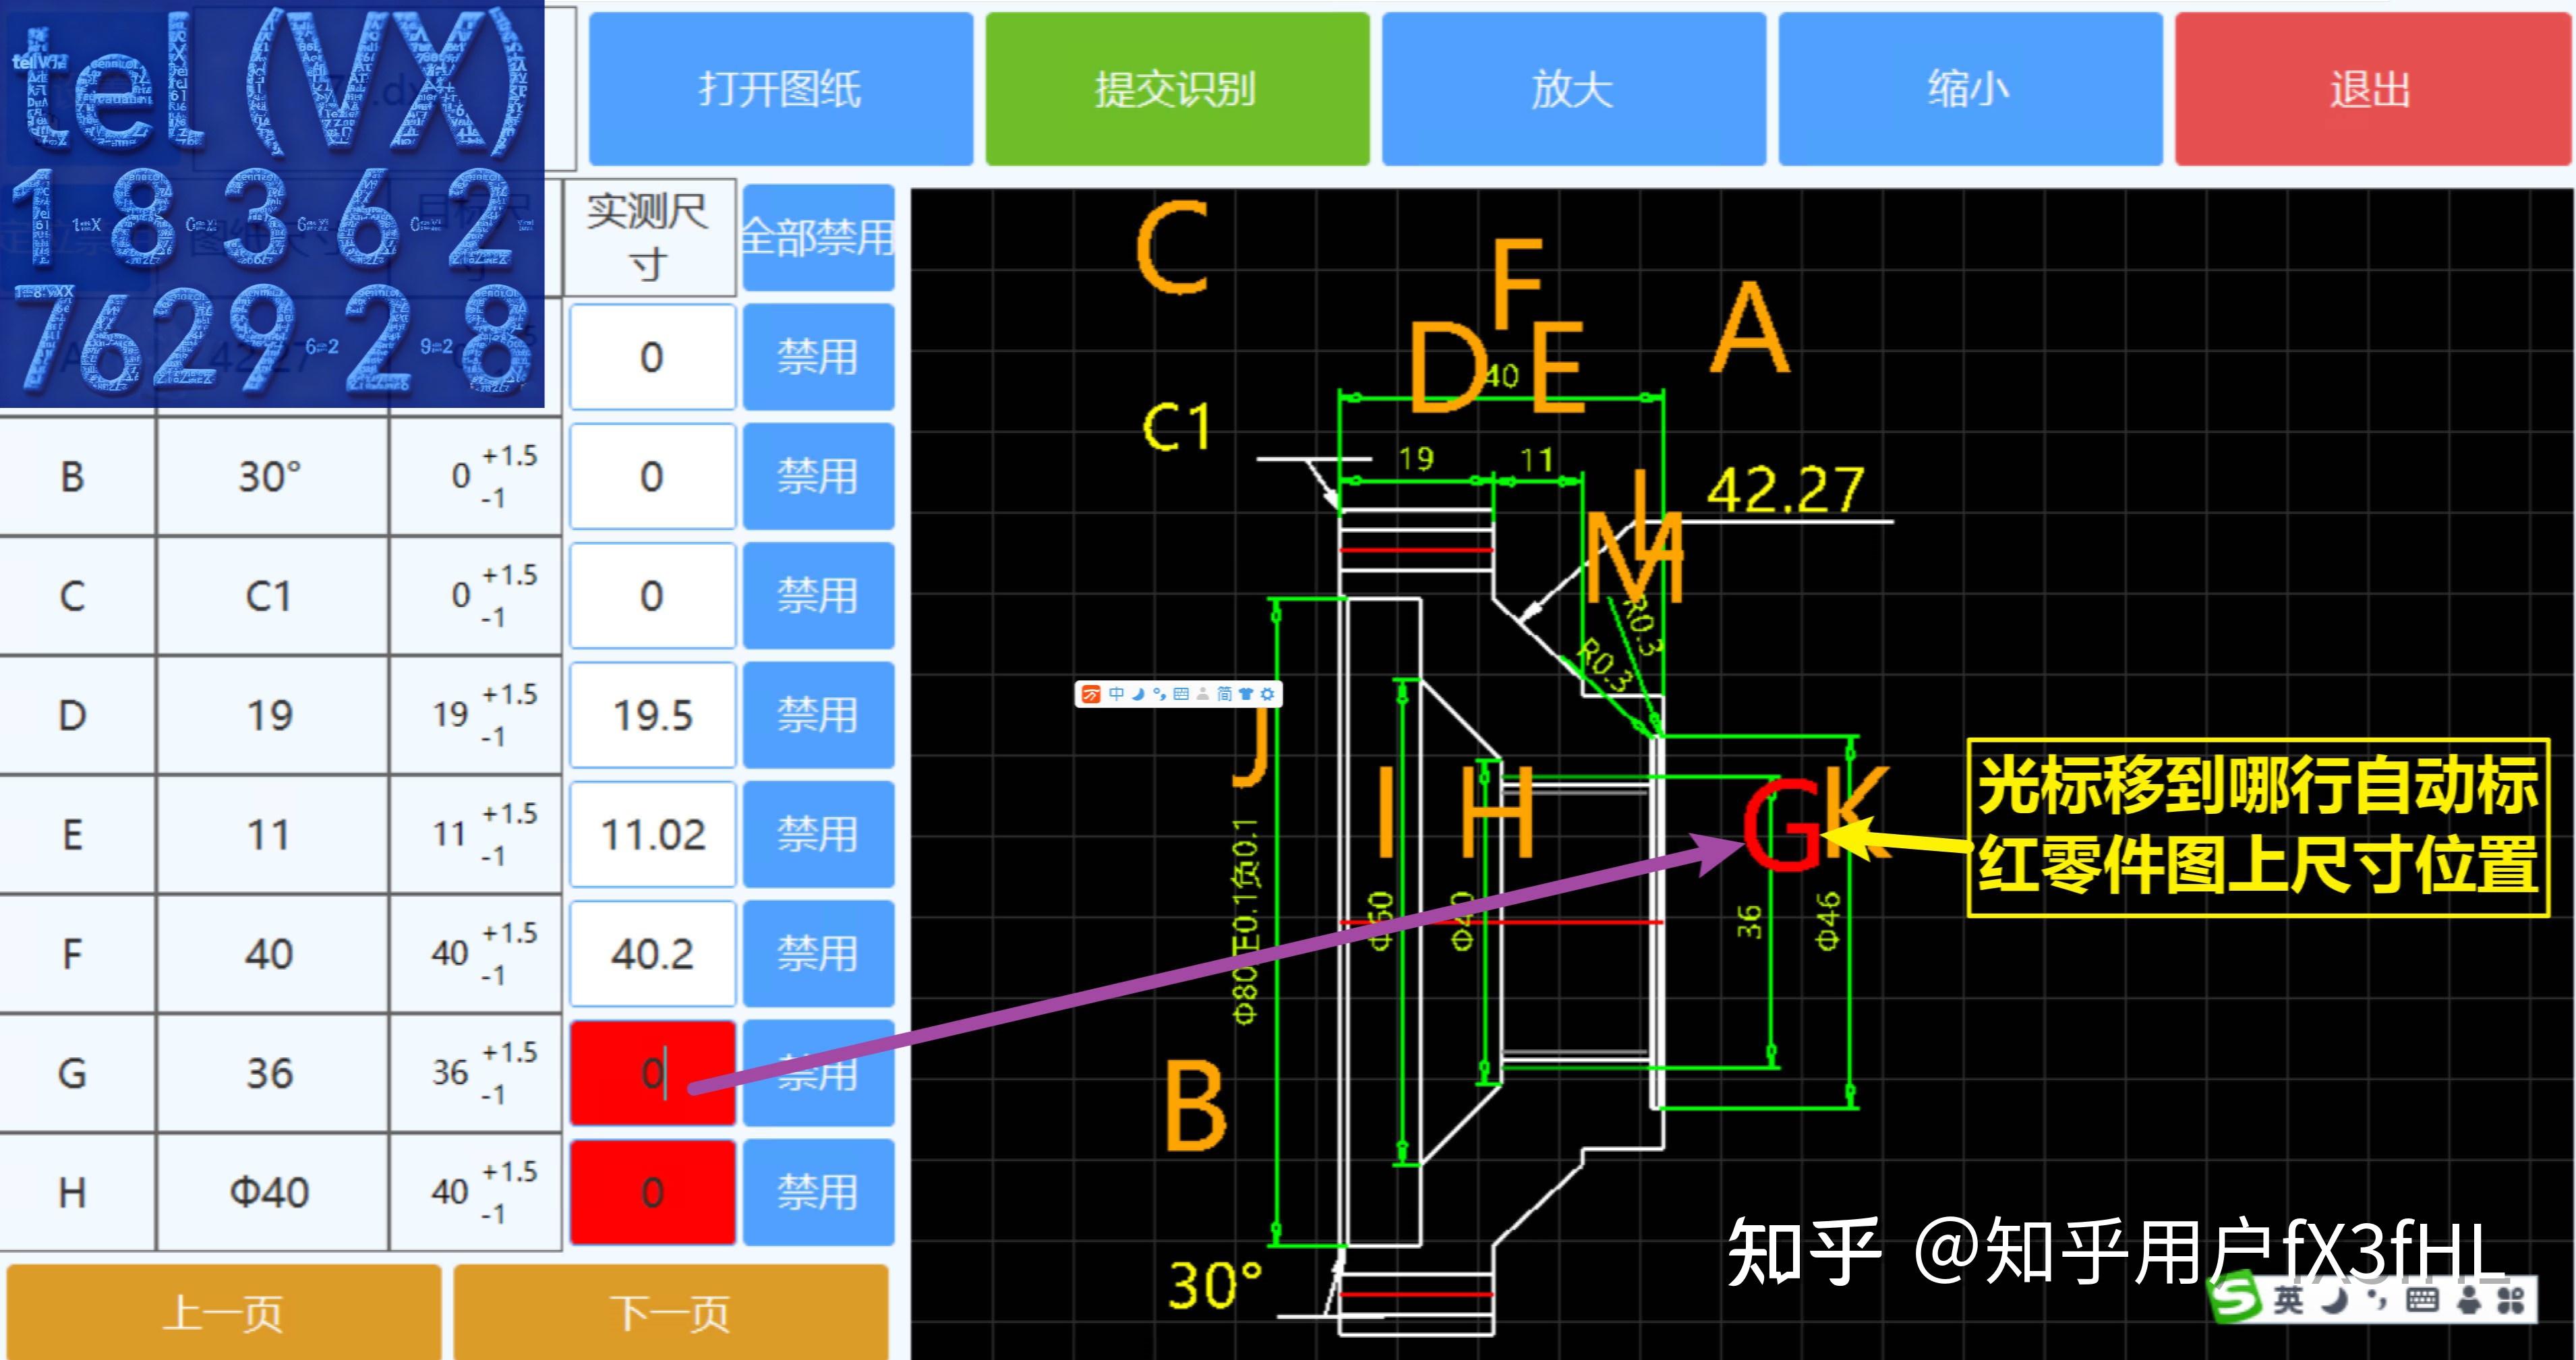Image resolution: width=2576 pixels, height=1360 pixels.
Task: Toggle 英 English mode on Sogou bar
Action: click(2289, 1300)
